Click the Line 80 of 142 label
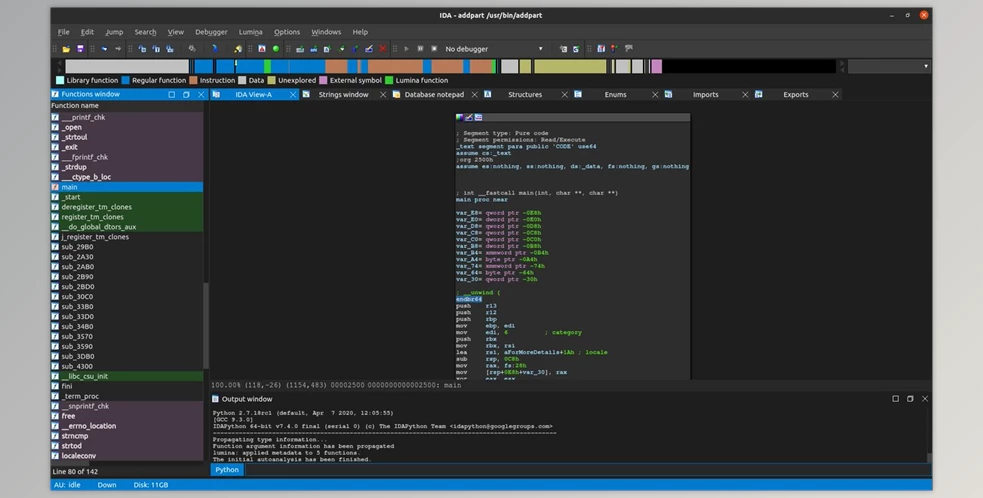Viewport: 983px width, 498px height. pyautogui.click(x=75, y=472)
